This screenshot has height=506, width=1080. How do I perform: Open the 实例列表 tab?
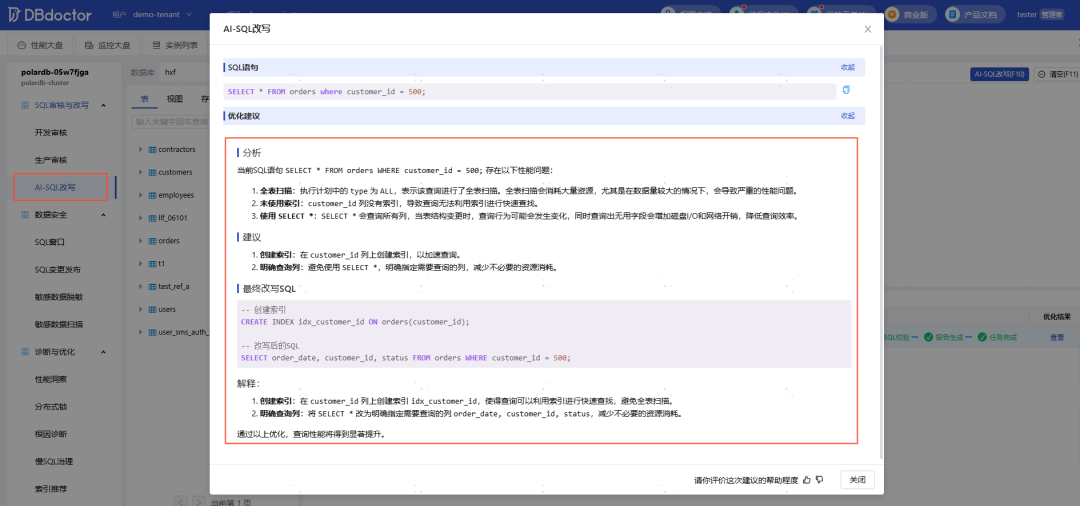(x=176, y=45)
